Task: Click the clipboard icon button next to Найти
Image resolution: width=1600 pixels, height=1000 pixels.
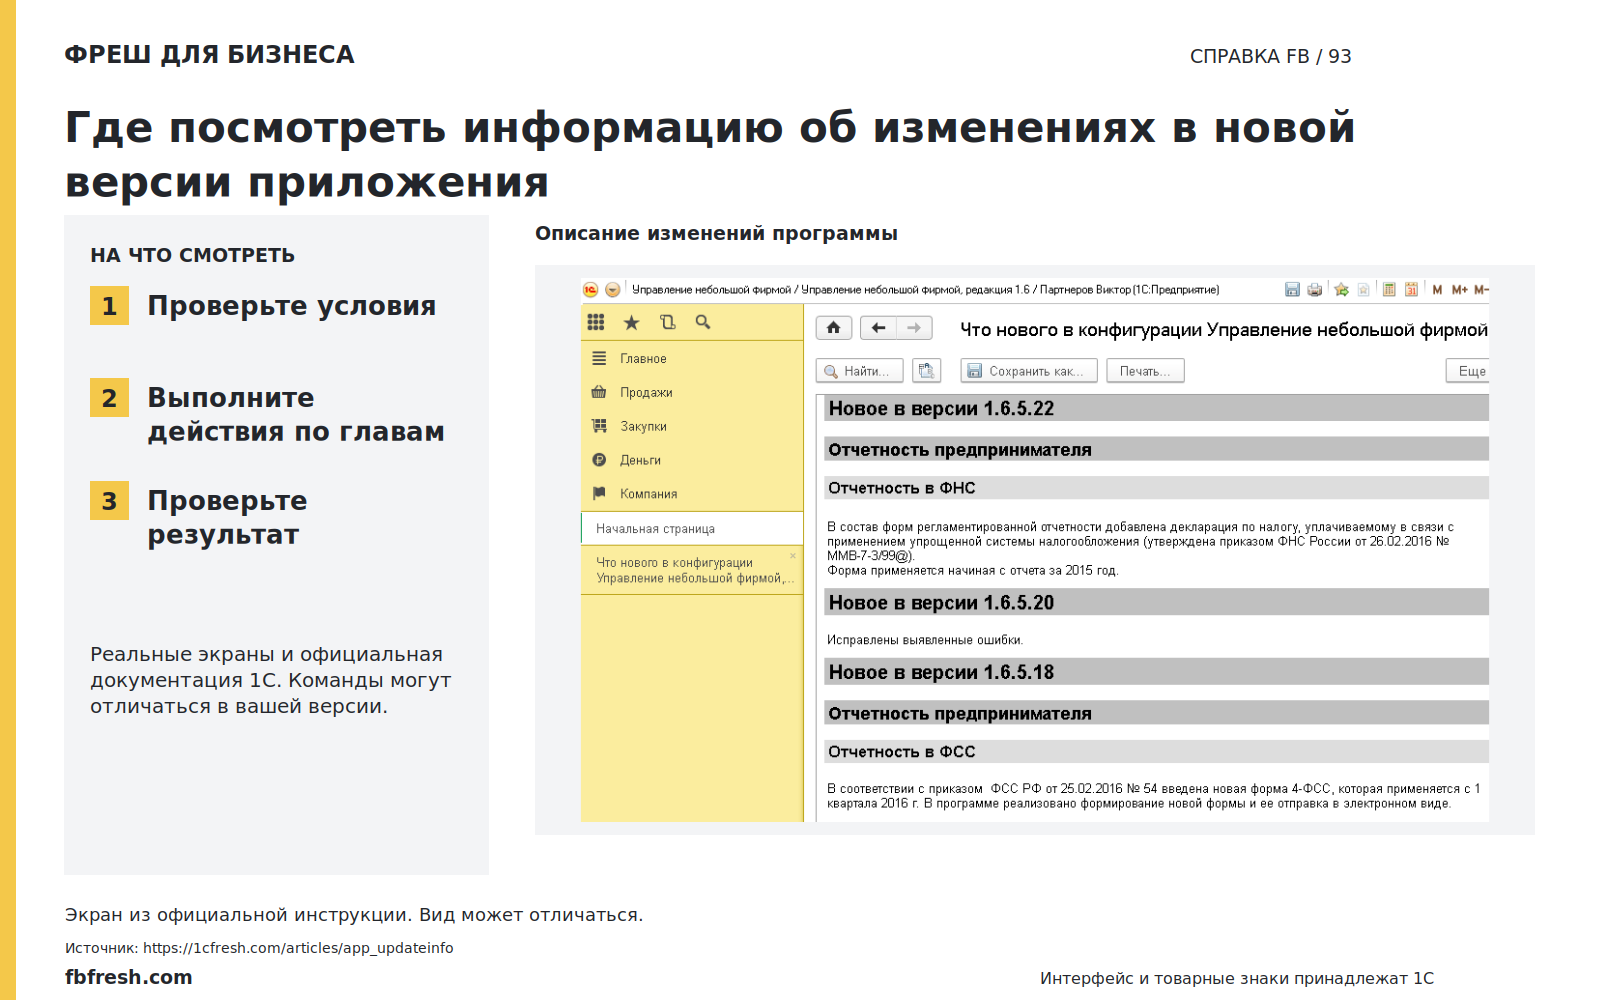Action: point(927,371)
